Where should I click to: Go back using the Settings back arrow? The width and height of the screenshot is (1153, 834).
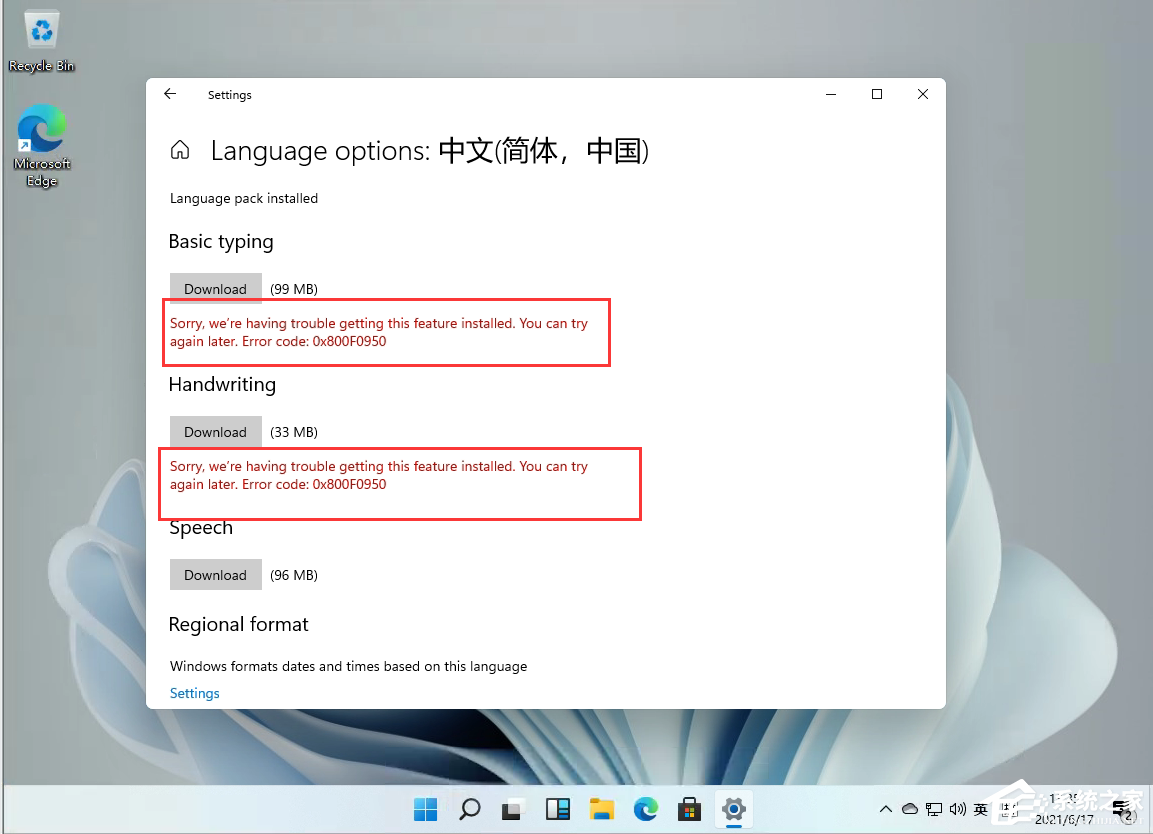pos(169,93)
